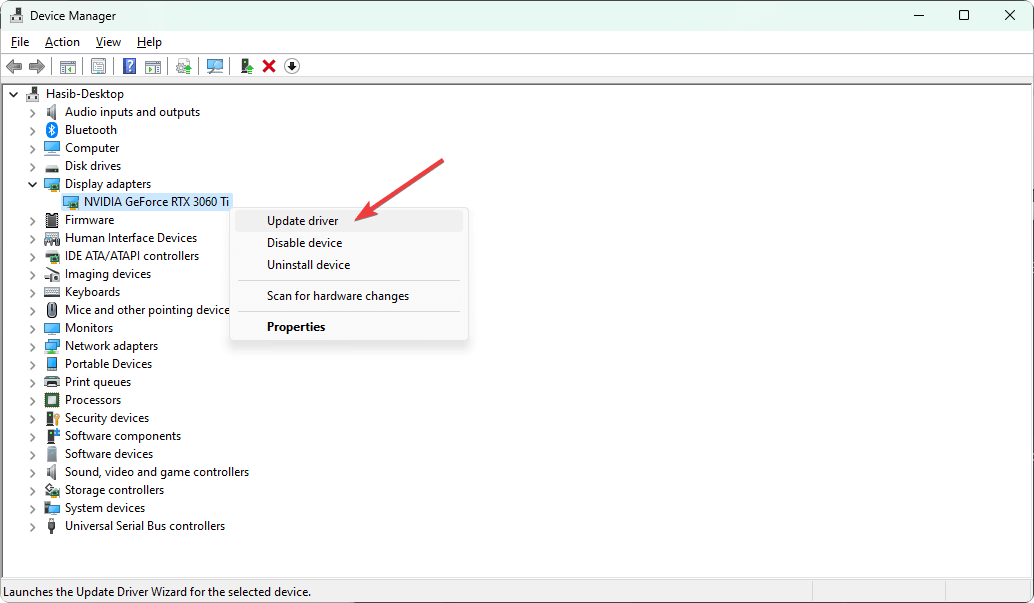Select the Security devices label
The height and width of the screenshot is (603, 1034).
coord(107,418)
